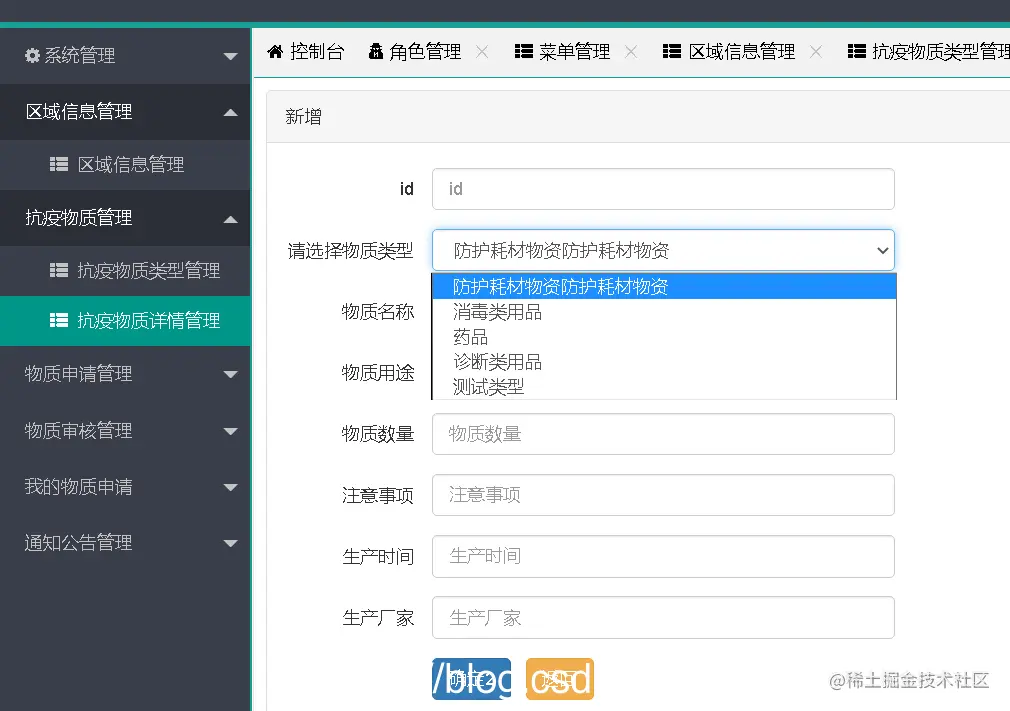This screenshot has width=1010, height=711.
Task: Focus the 生产厂家 input field
Action: pos(663,618)
